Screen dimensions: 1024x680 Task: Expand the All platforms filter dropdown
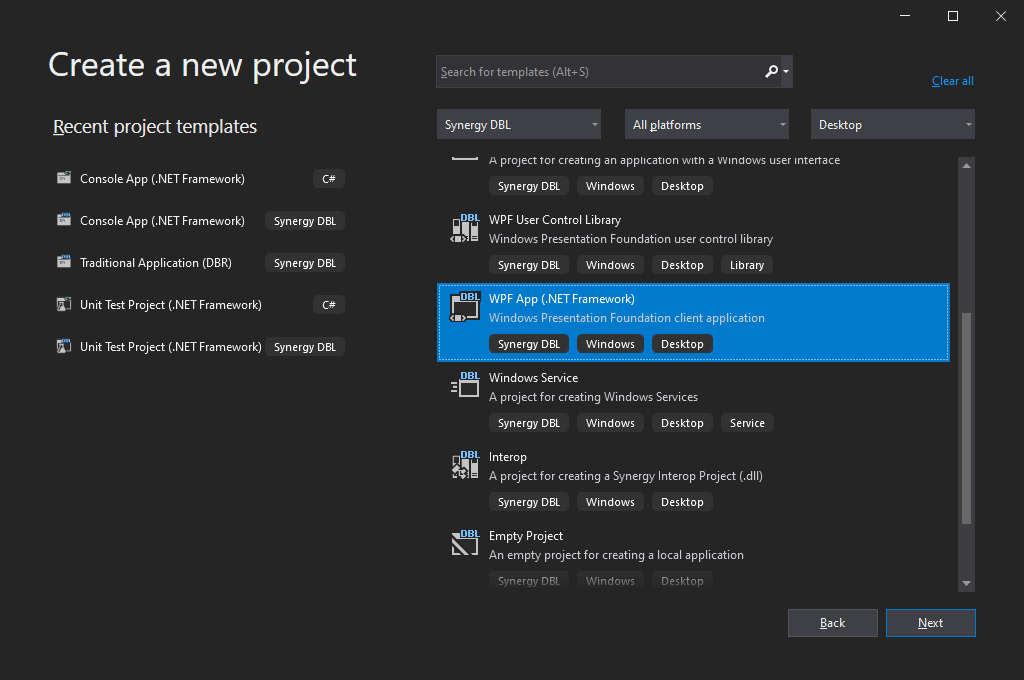tap(707, 125)
